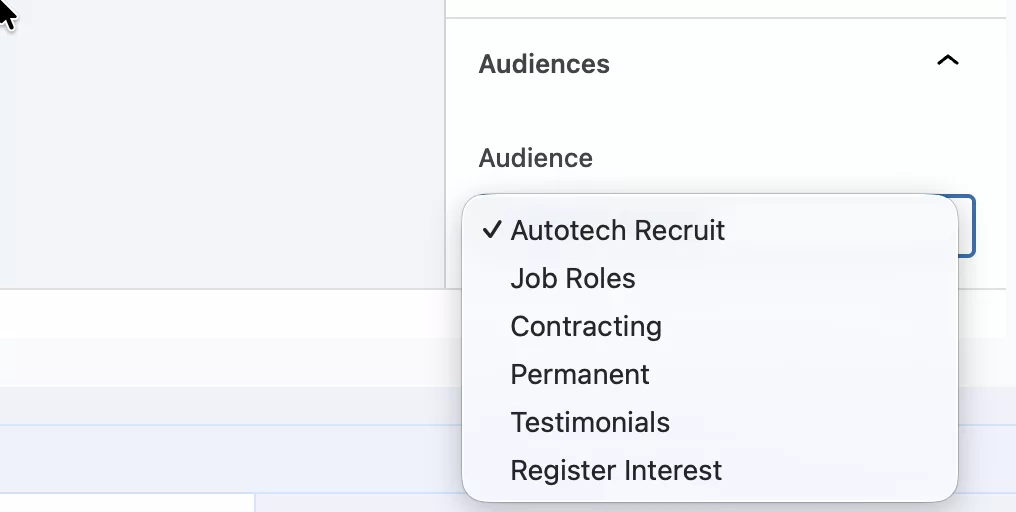Choose the Register Interest option
Image resolution: width=1016 pixels, height=512 pixels.
pos(615,470)
